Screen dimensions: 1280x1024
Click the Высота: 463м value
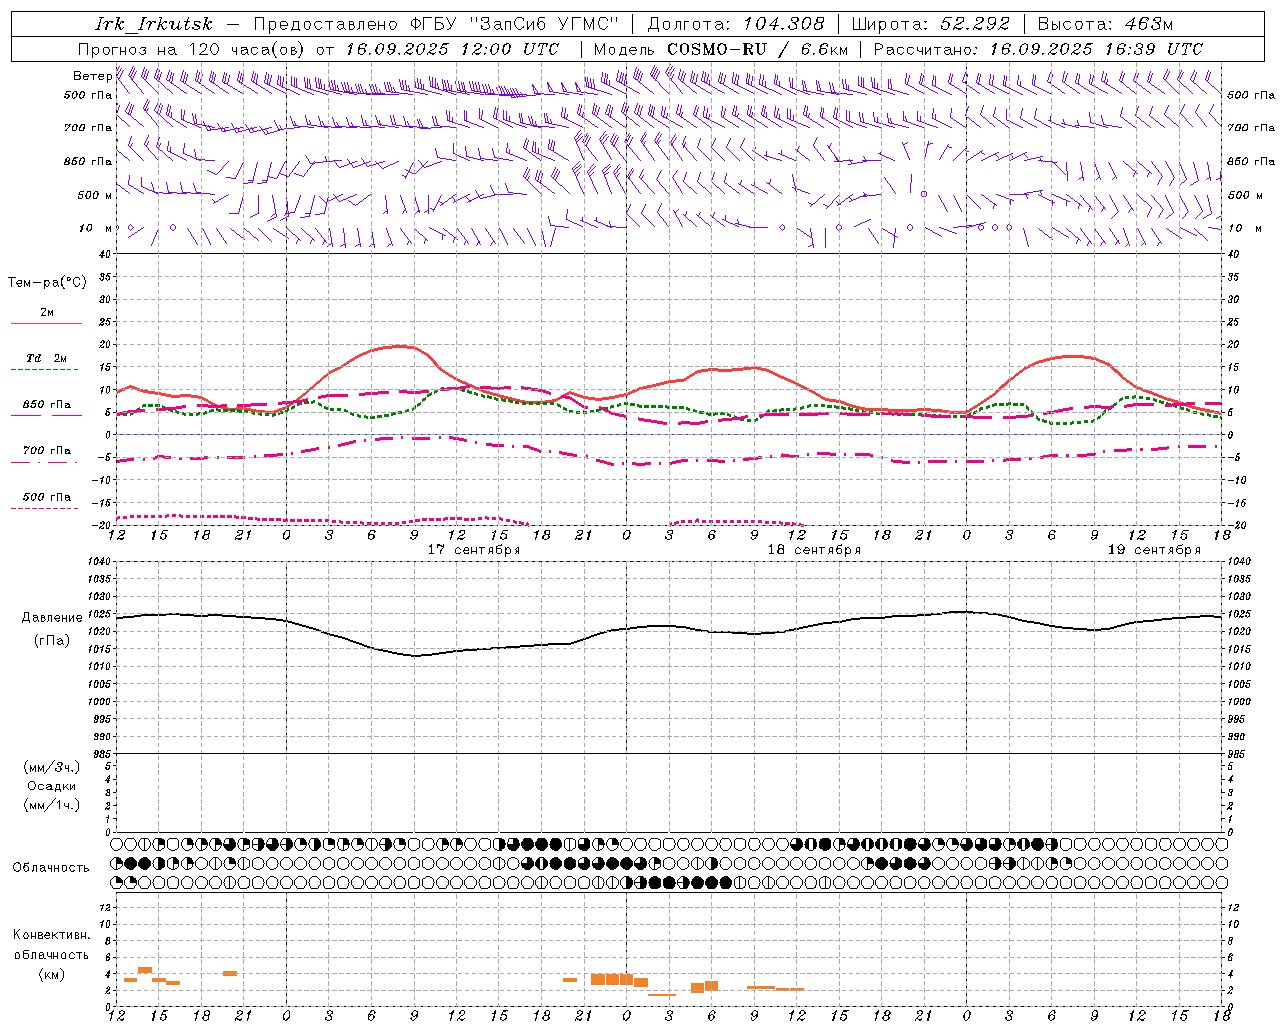point(1105,24)
